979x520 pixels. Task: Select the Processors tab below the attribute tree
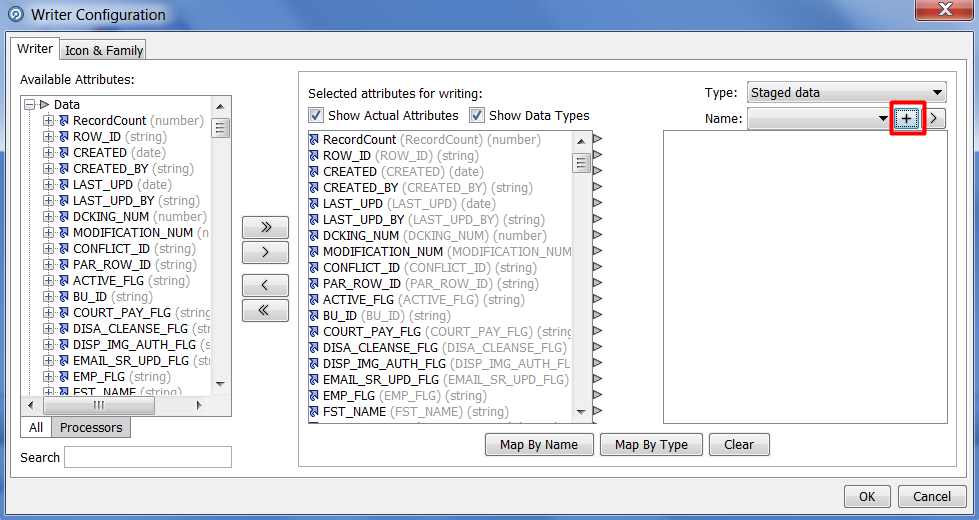point(91,428)
